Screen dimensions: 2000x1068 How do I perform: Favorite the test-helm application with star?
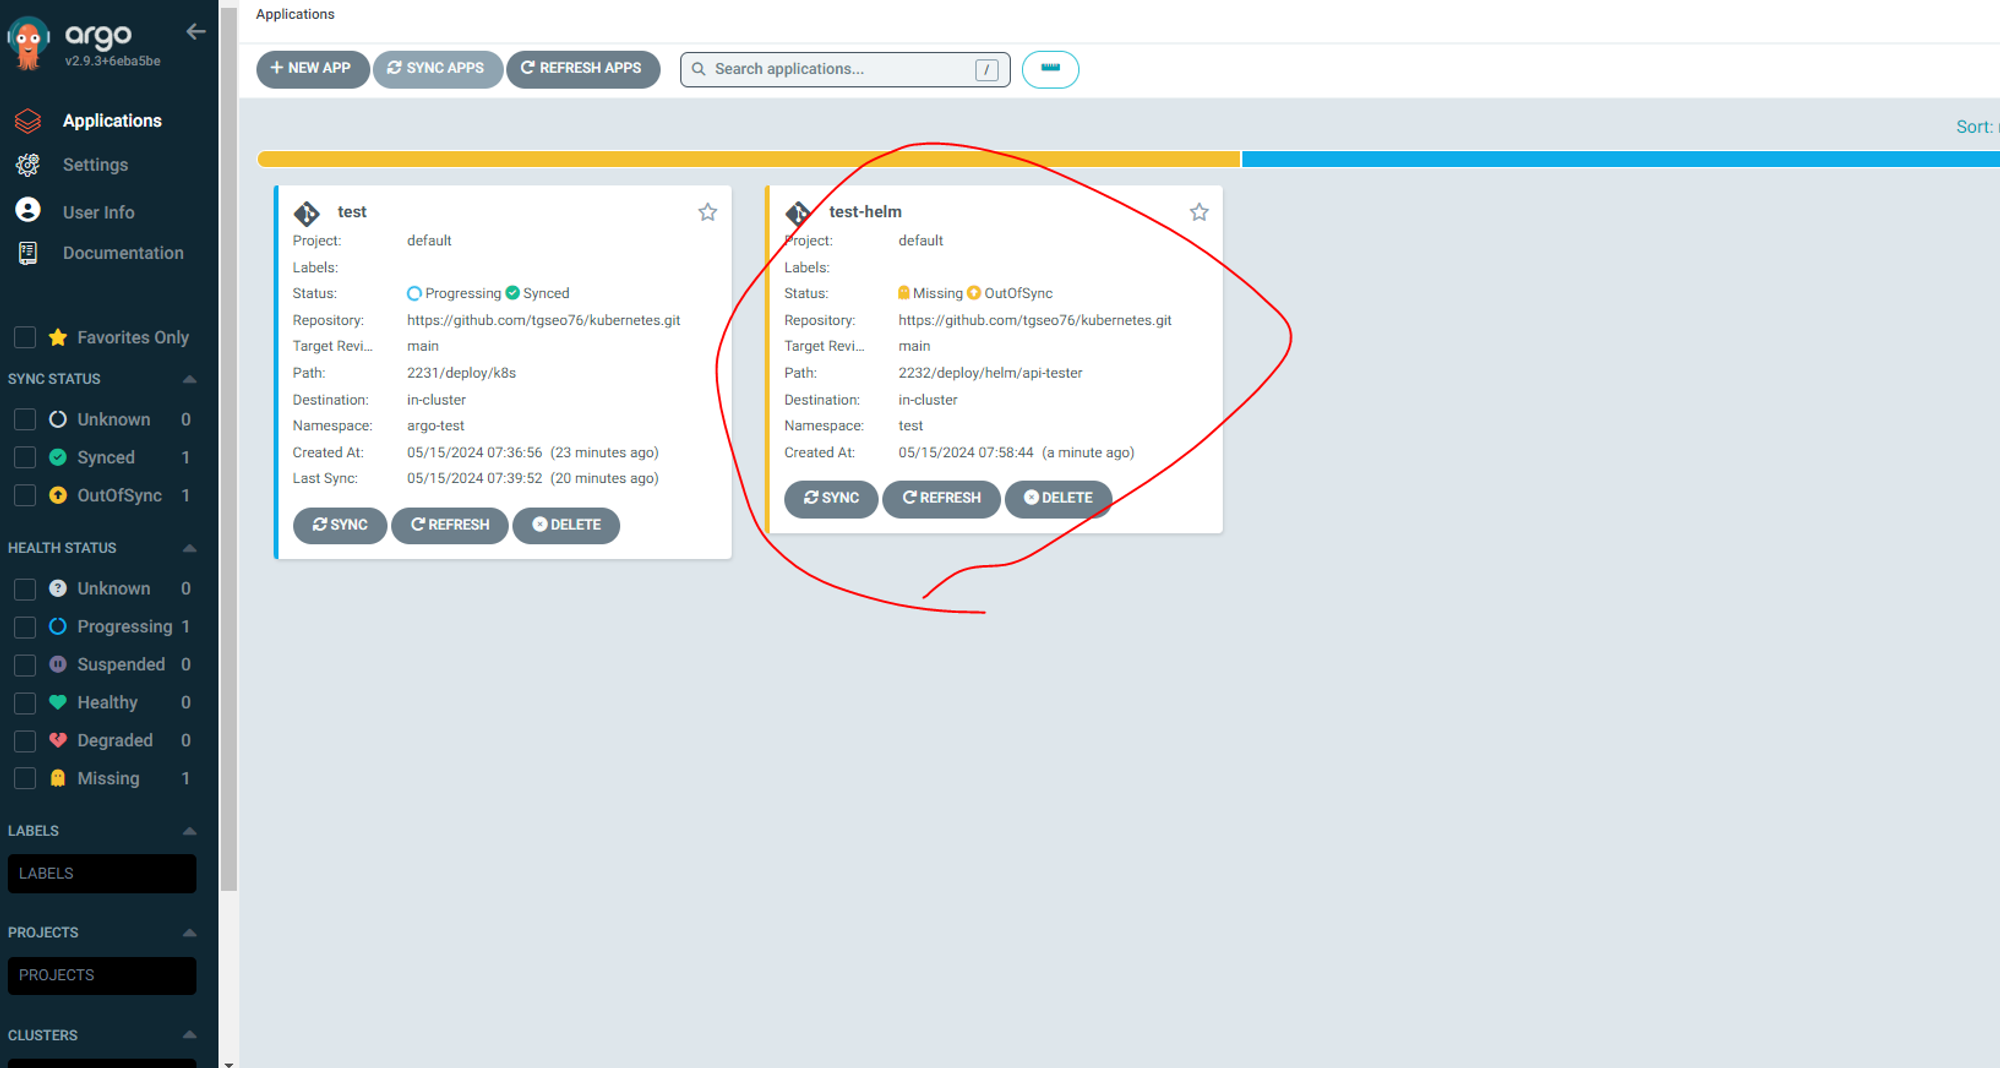point(1199,212)
